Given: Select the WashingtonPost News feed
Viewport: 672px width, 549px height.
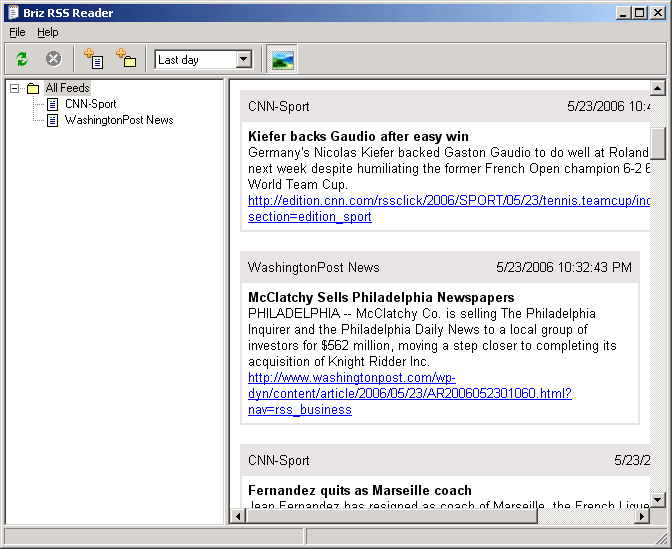Looking at the screenshot, I should [119, 120].
